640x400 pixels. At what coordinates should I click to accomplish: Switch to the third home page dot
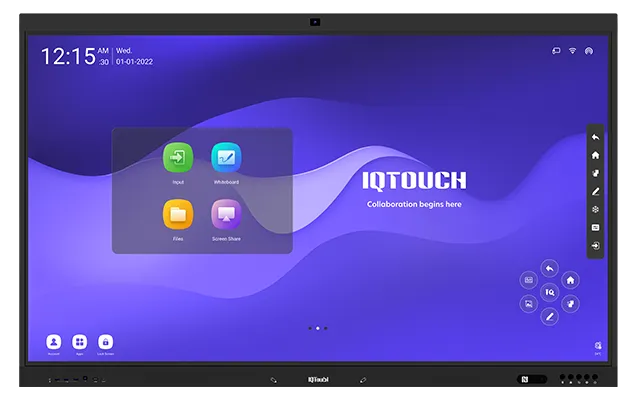pos(326,328)
